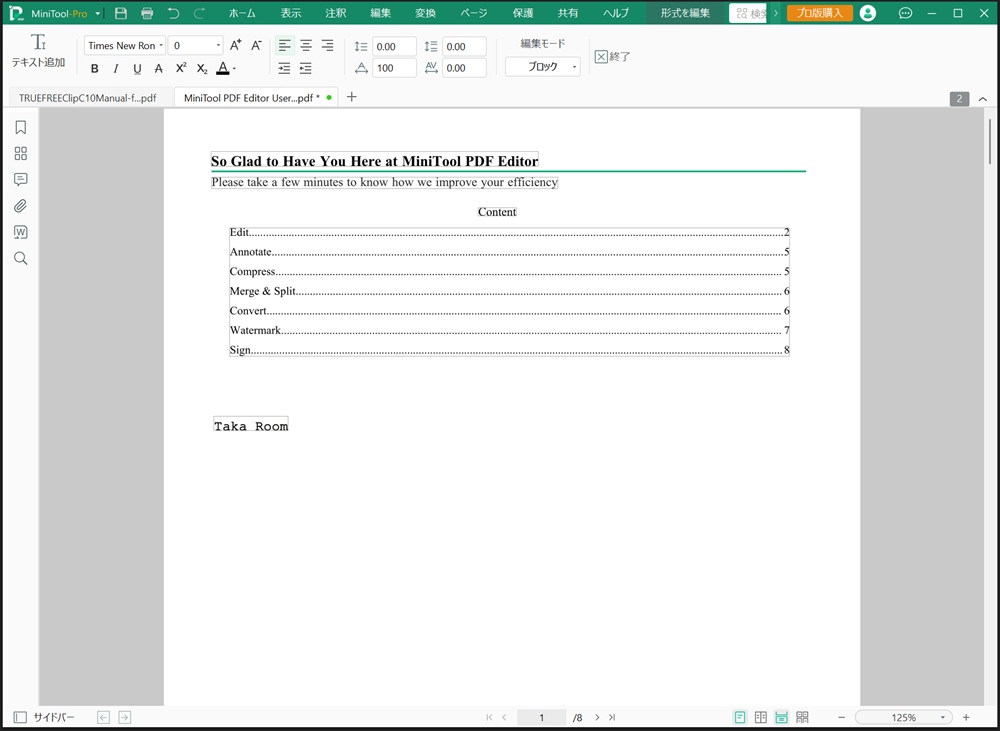The width and height of the screenshot is (1000, 731).
Task: Increase font size with A+ icon
Action: pyautogui.click(x=235, y=45)
